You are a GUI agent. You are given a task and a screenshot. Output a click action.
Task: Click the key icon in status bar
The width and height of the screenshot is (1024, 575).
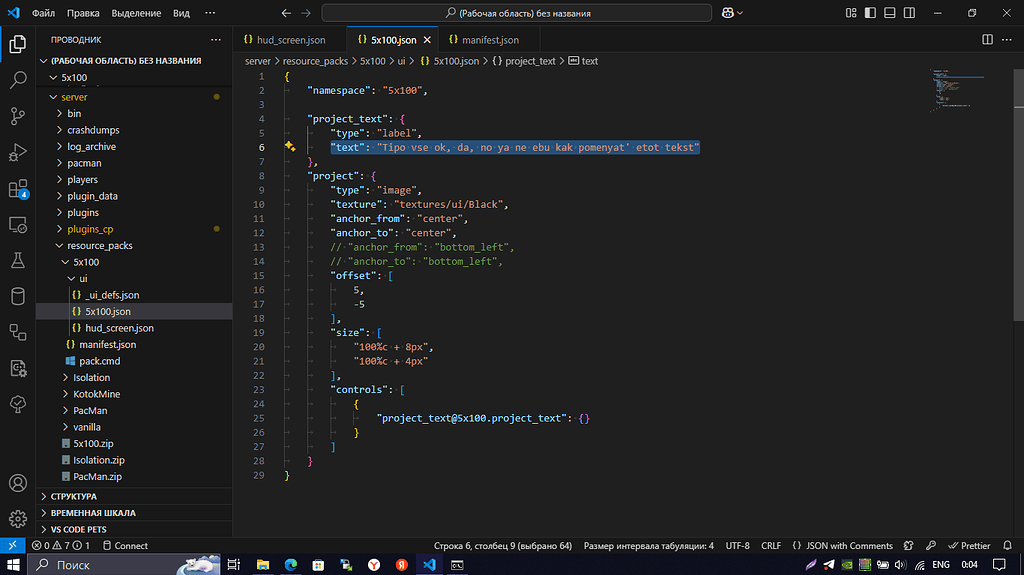tap(931, 546)
